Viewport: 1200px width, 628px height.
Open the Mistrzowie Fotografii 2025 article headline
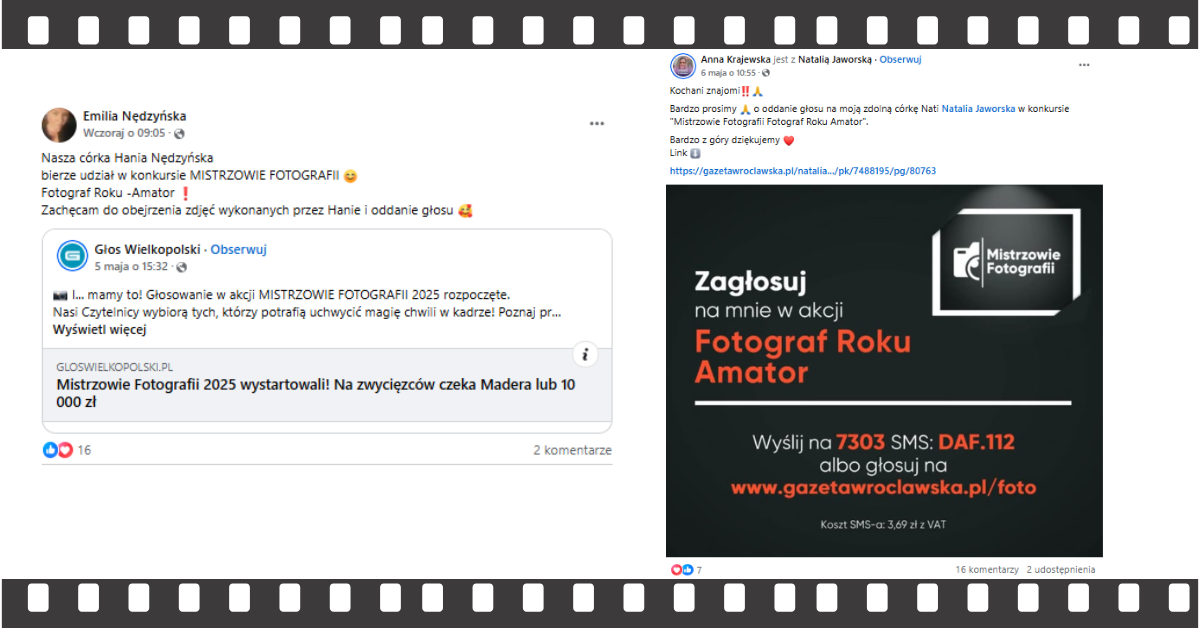point(316,393)
